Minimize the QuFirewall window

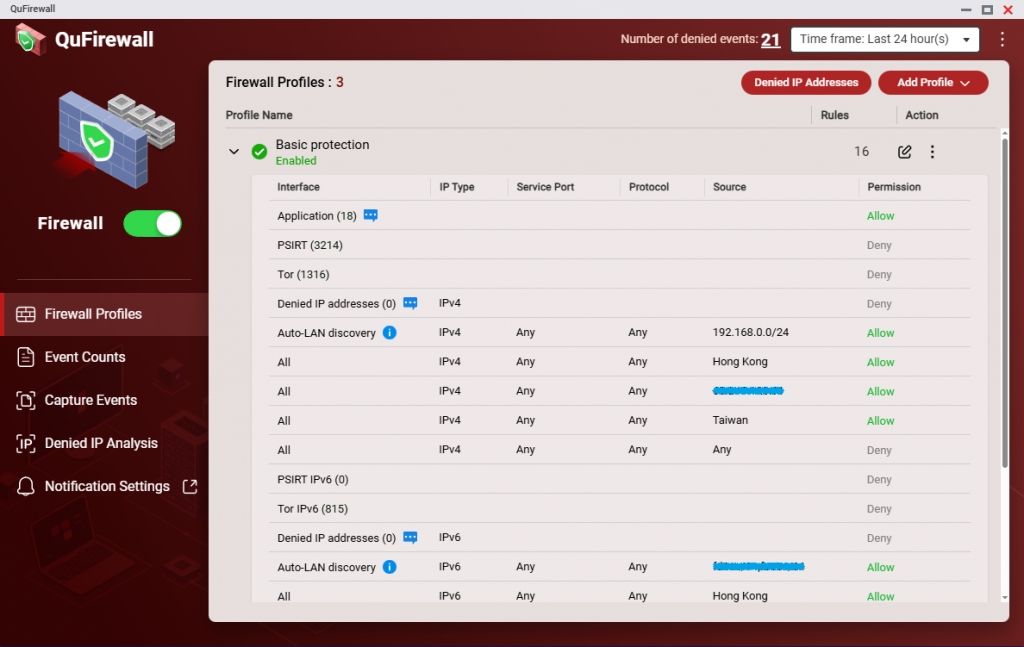(966, 9)
